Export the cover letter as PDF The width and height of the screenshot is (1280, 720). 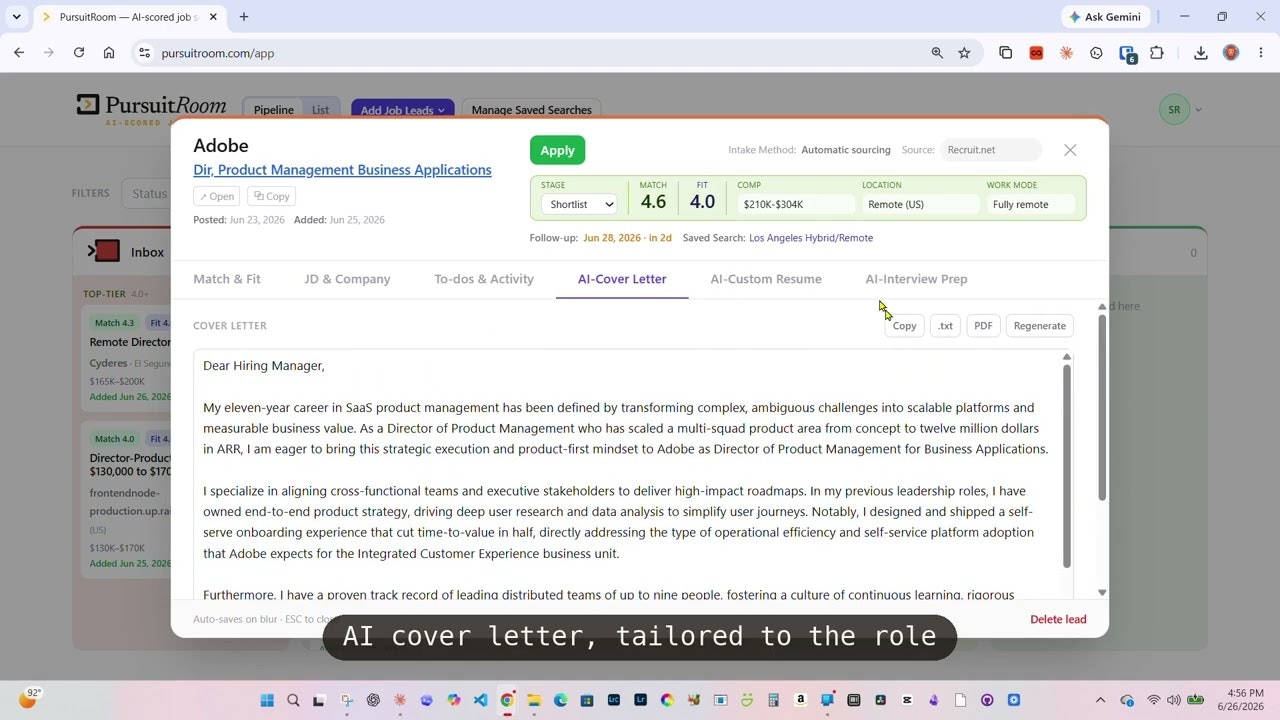[x=983, y=326]
